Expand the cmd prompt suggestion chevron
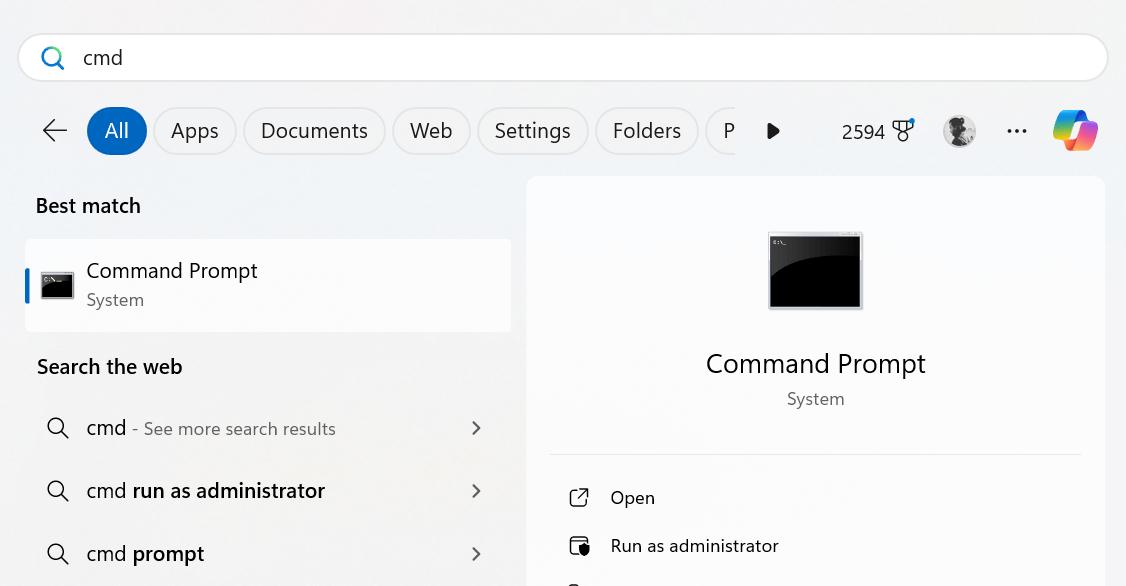Screen dimensions: 1126x586 coord(477,554)
